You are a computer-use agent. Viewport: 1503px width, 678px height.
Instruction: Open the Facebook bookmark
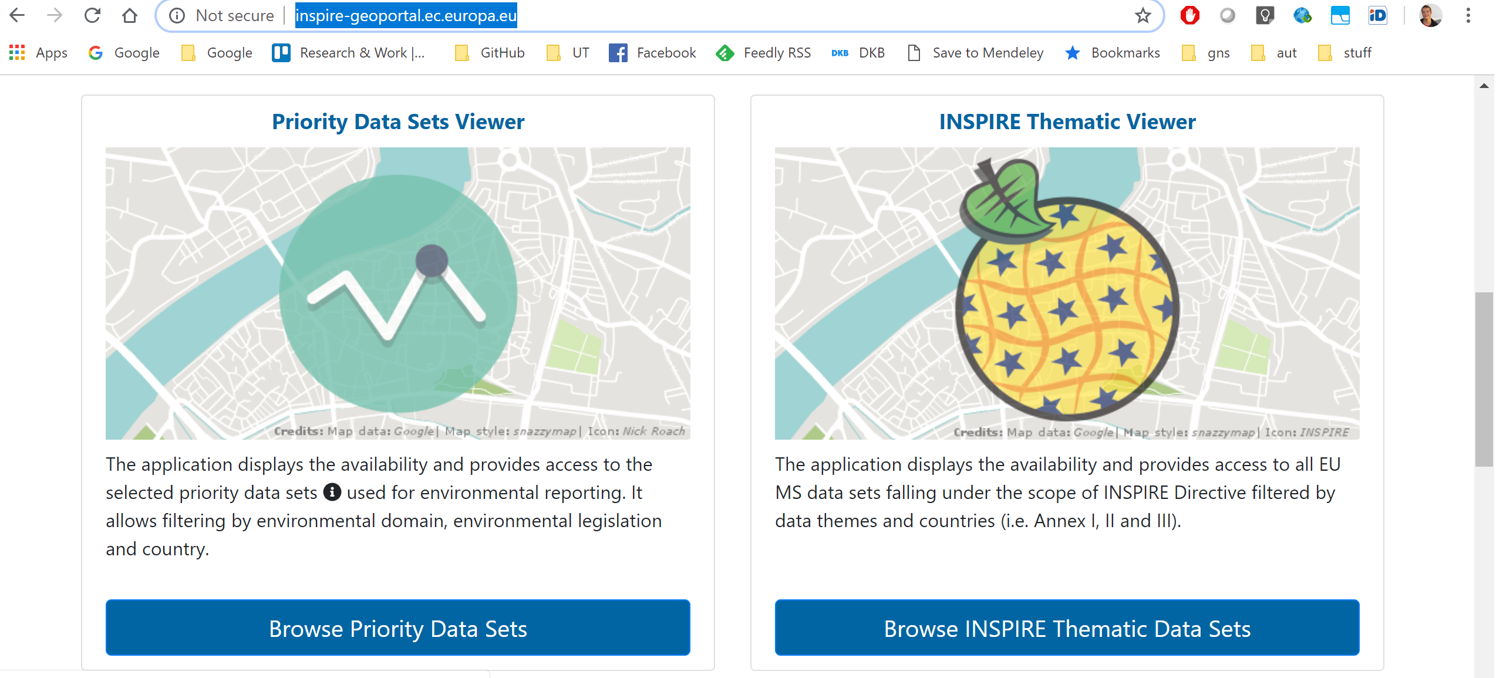(652, 53)
